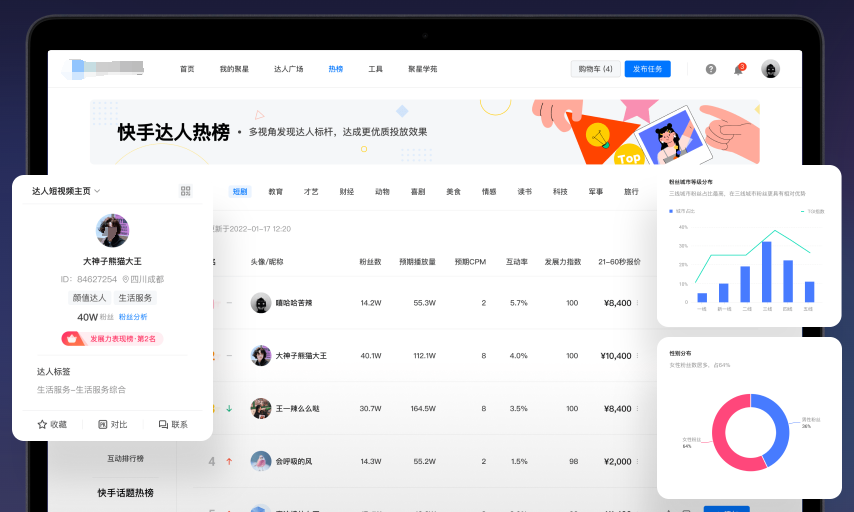Open 我的聚星 in top navigation

click(x=234, y=69)
